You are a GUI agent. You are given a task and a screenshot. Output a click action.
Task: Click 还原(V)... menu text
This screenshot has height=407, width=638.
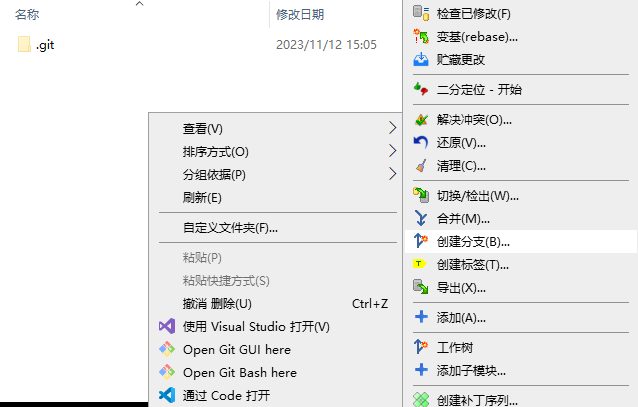click(x=461, y=142)
